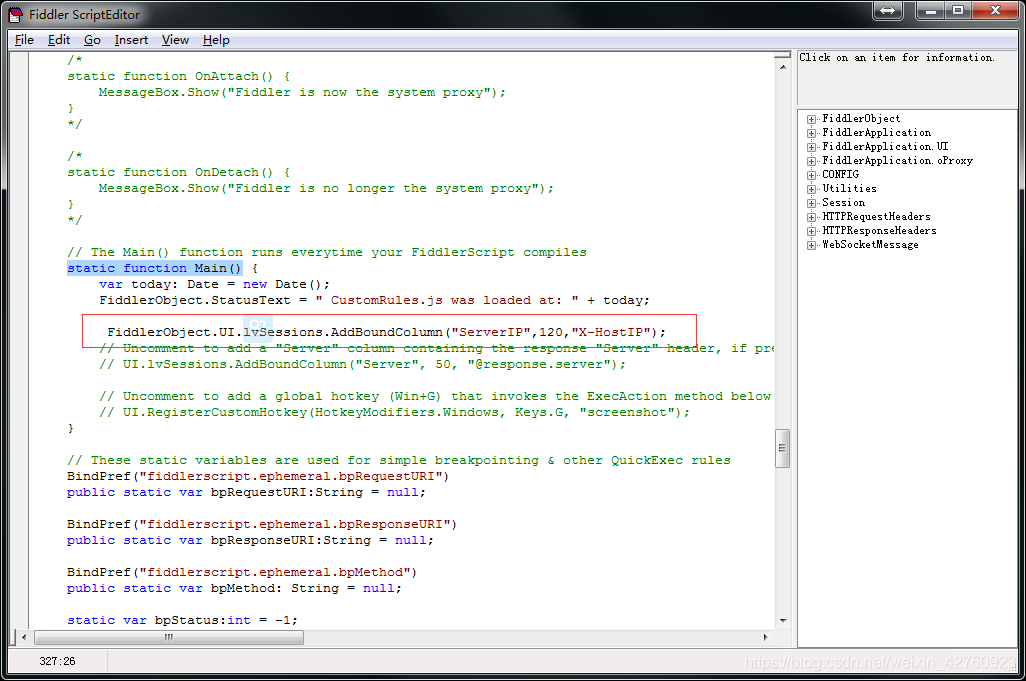Screen dimensions: 1026x681
Task: Select the HTTPRequestHeaders class label
Action: pyautogui.click(x=876, y=217)
